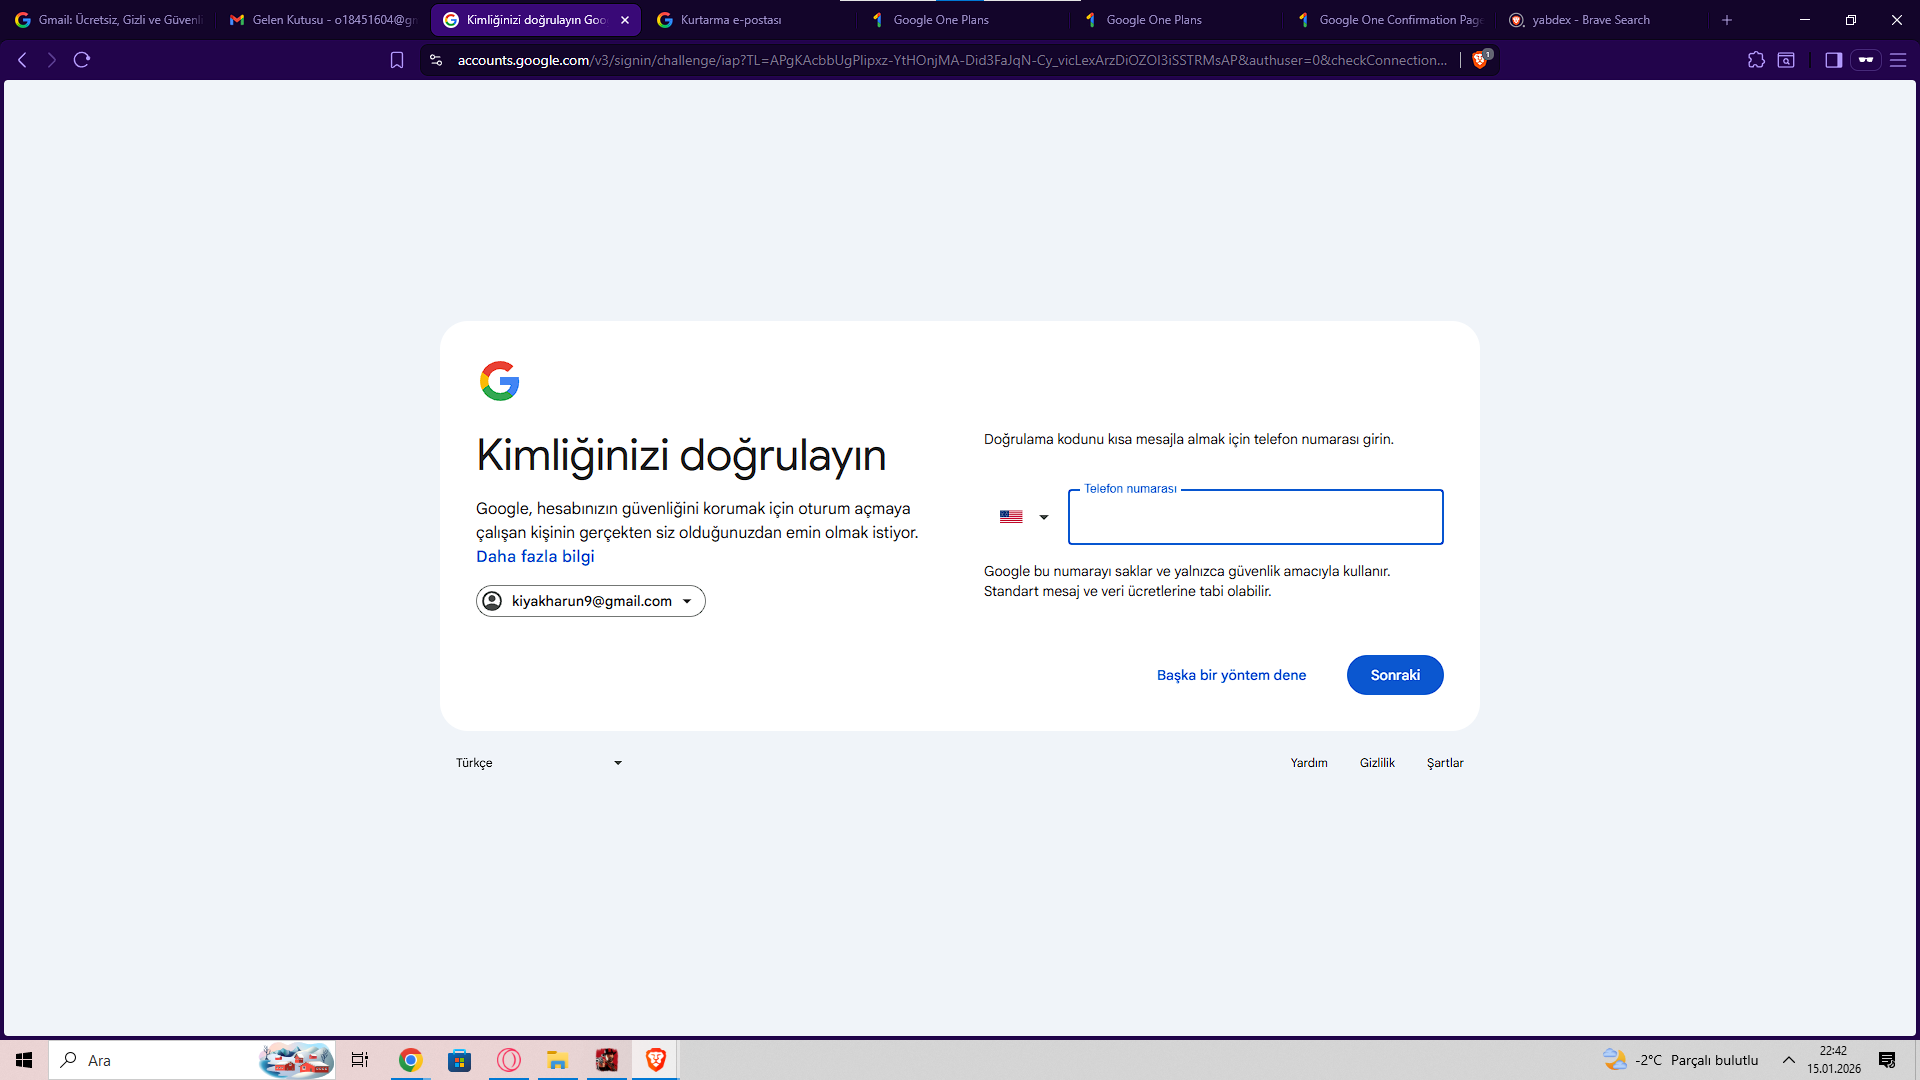Open the Daha fazla bilgi link
This screenshot has width=1920, height=1080.
click(535, 556)
